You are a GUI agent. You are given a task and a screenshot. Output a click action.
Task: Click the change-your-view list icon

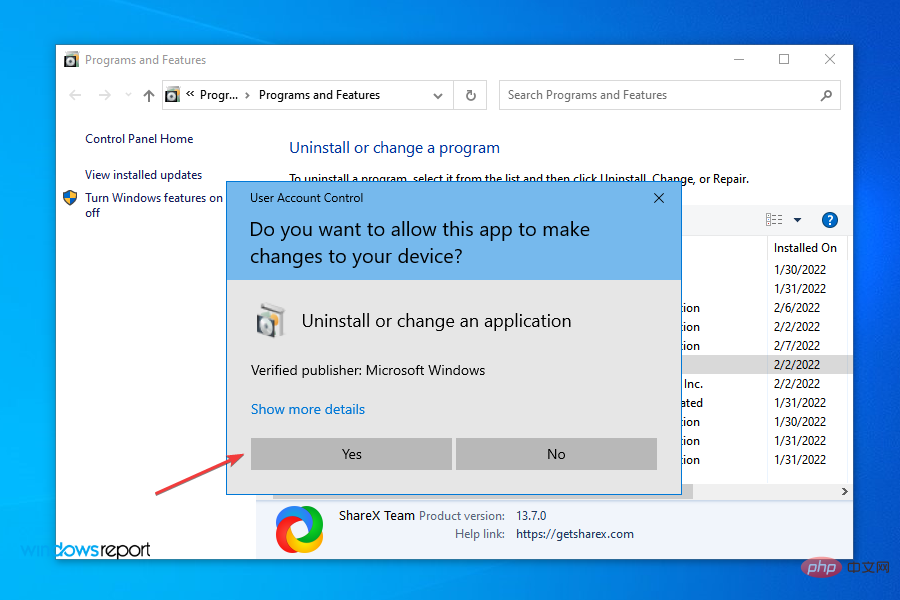coord(773,219)
